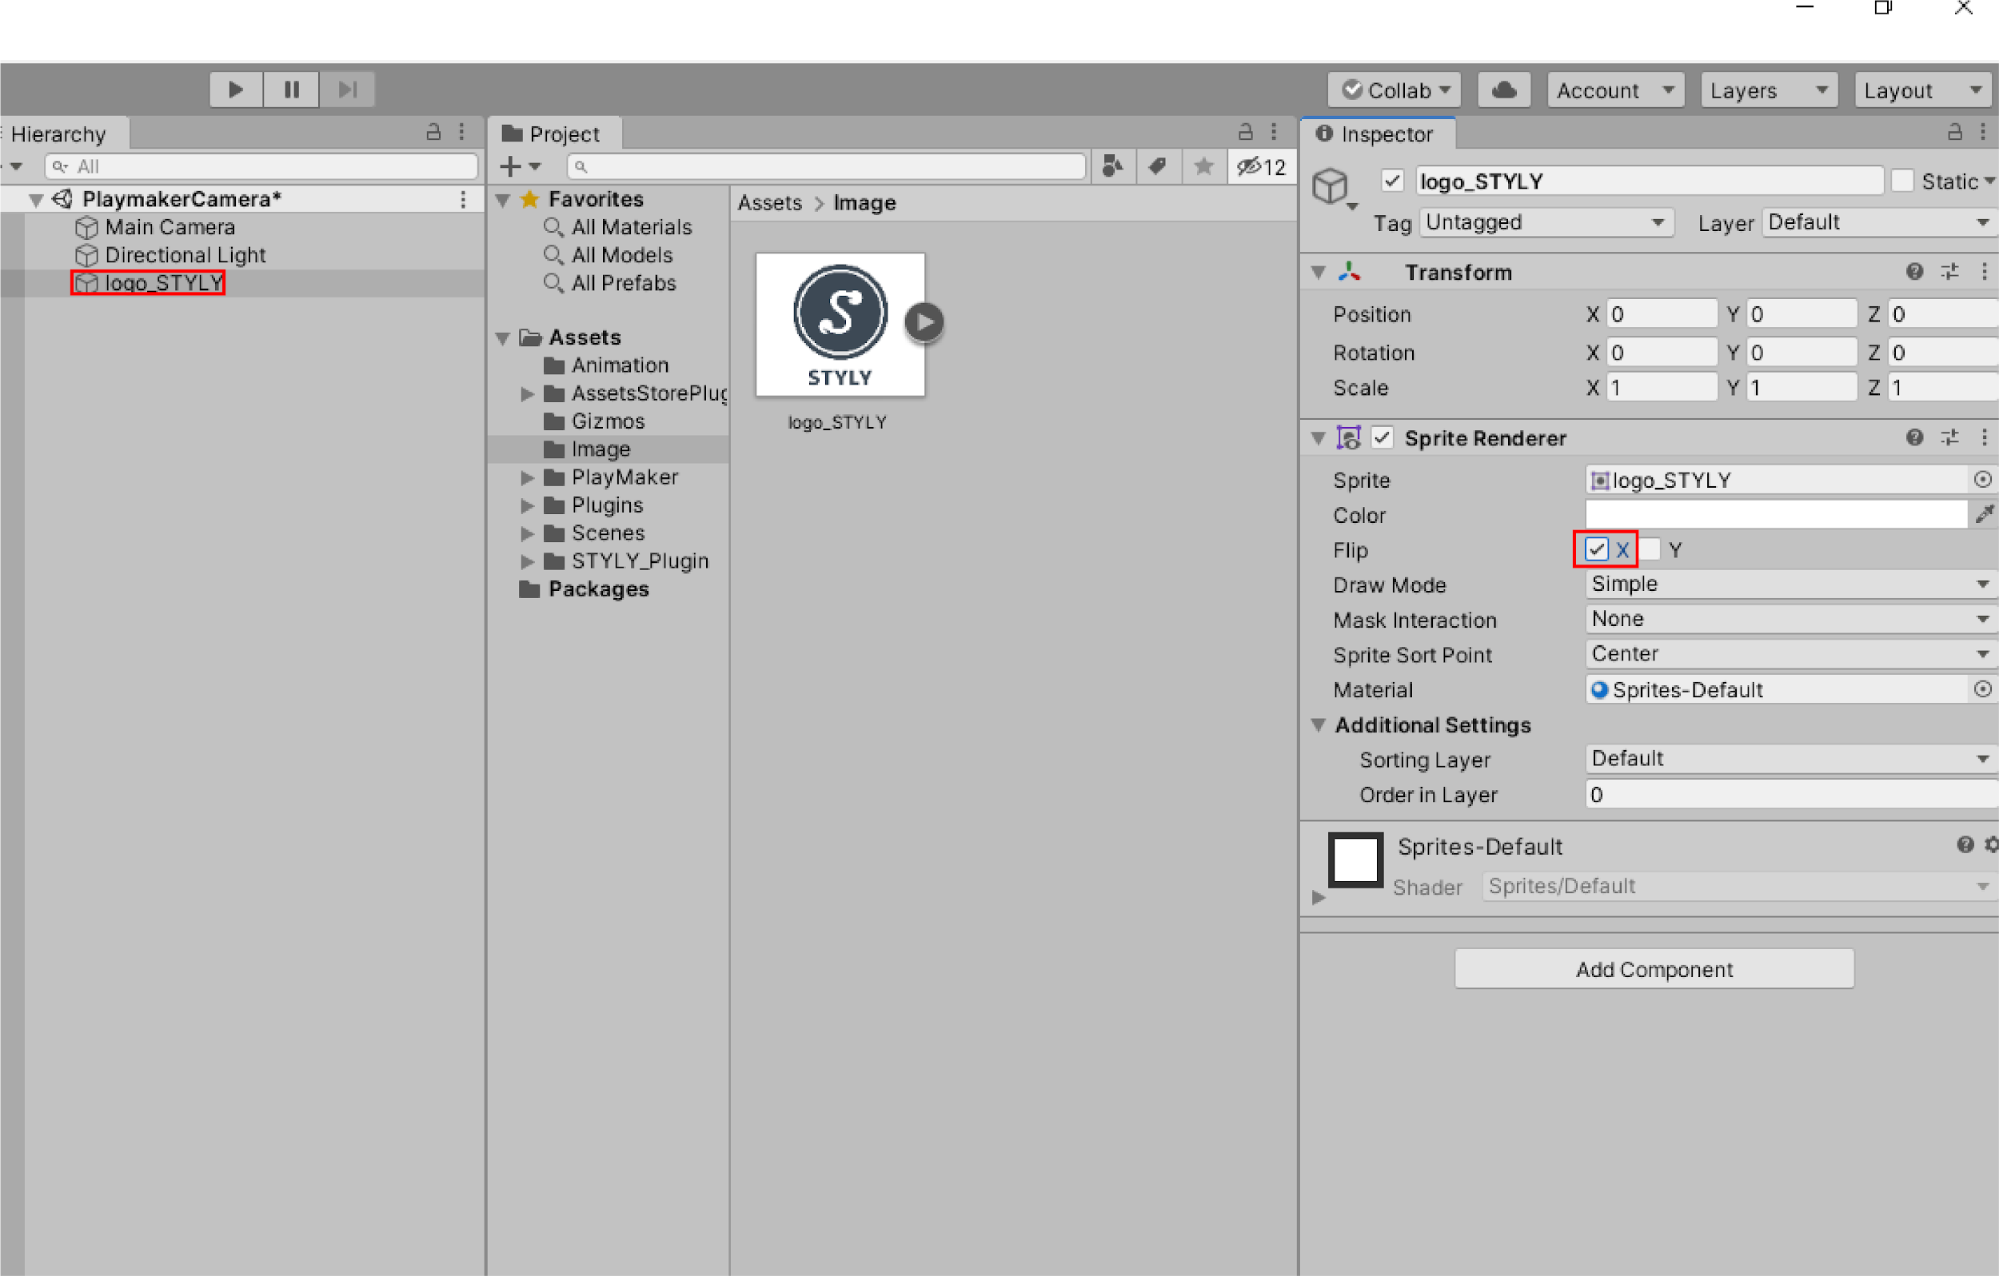This screenshot has height=1277, width=1999.
Task: Open Project panel options menu
Action: (x=1274, y=132)
